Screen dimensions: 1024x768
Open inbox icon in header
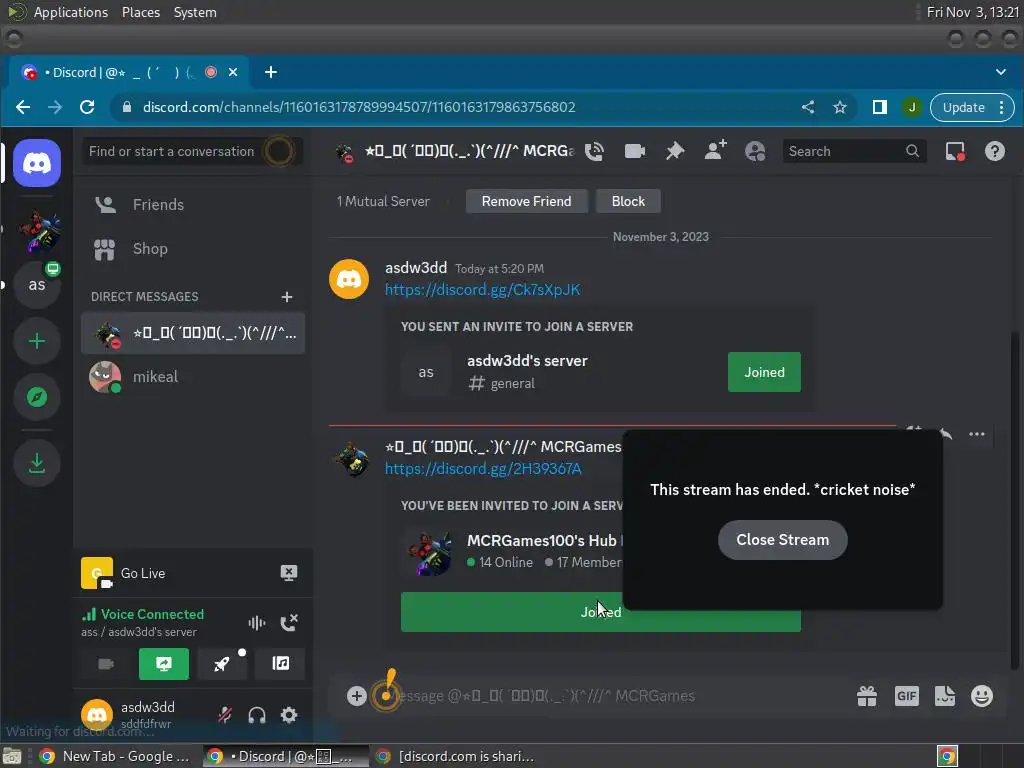(x=955, y=152)
